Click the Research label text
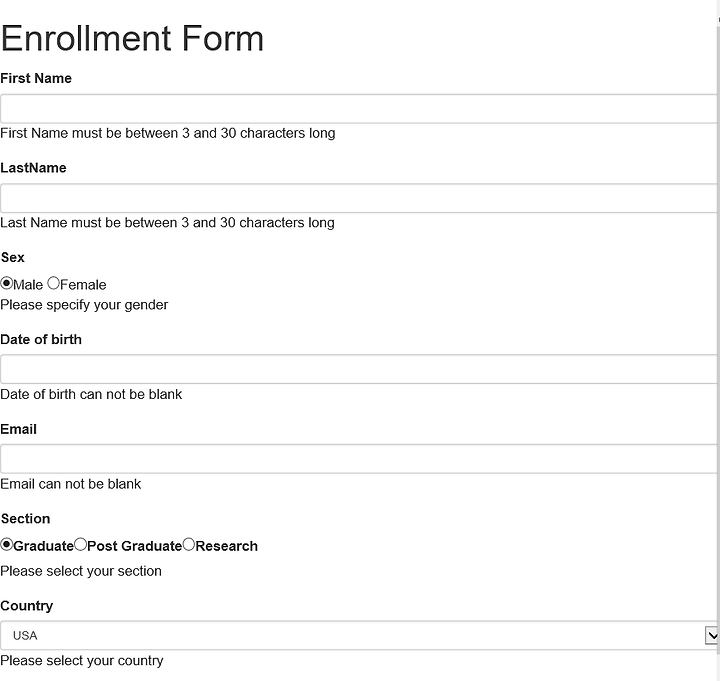 click(x=226, y=546)
